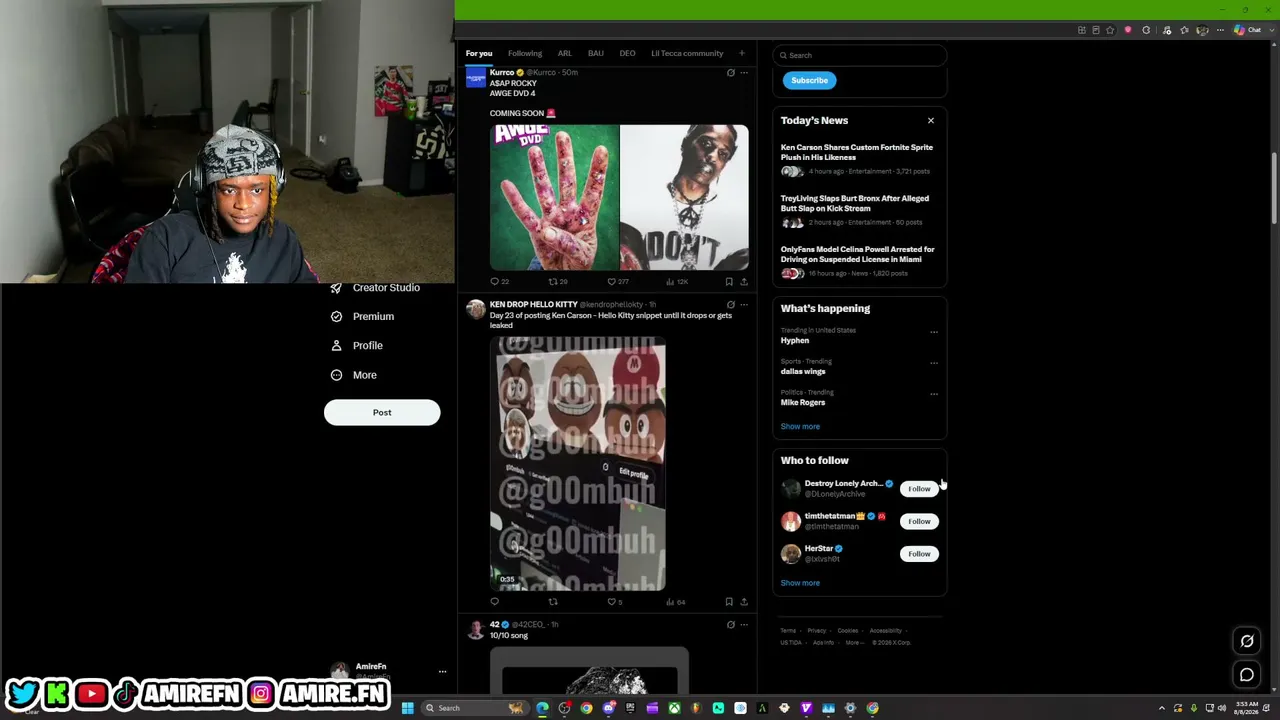Open the Grok floating button

[x=1247, y=641]
